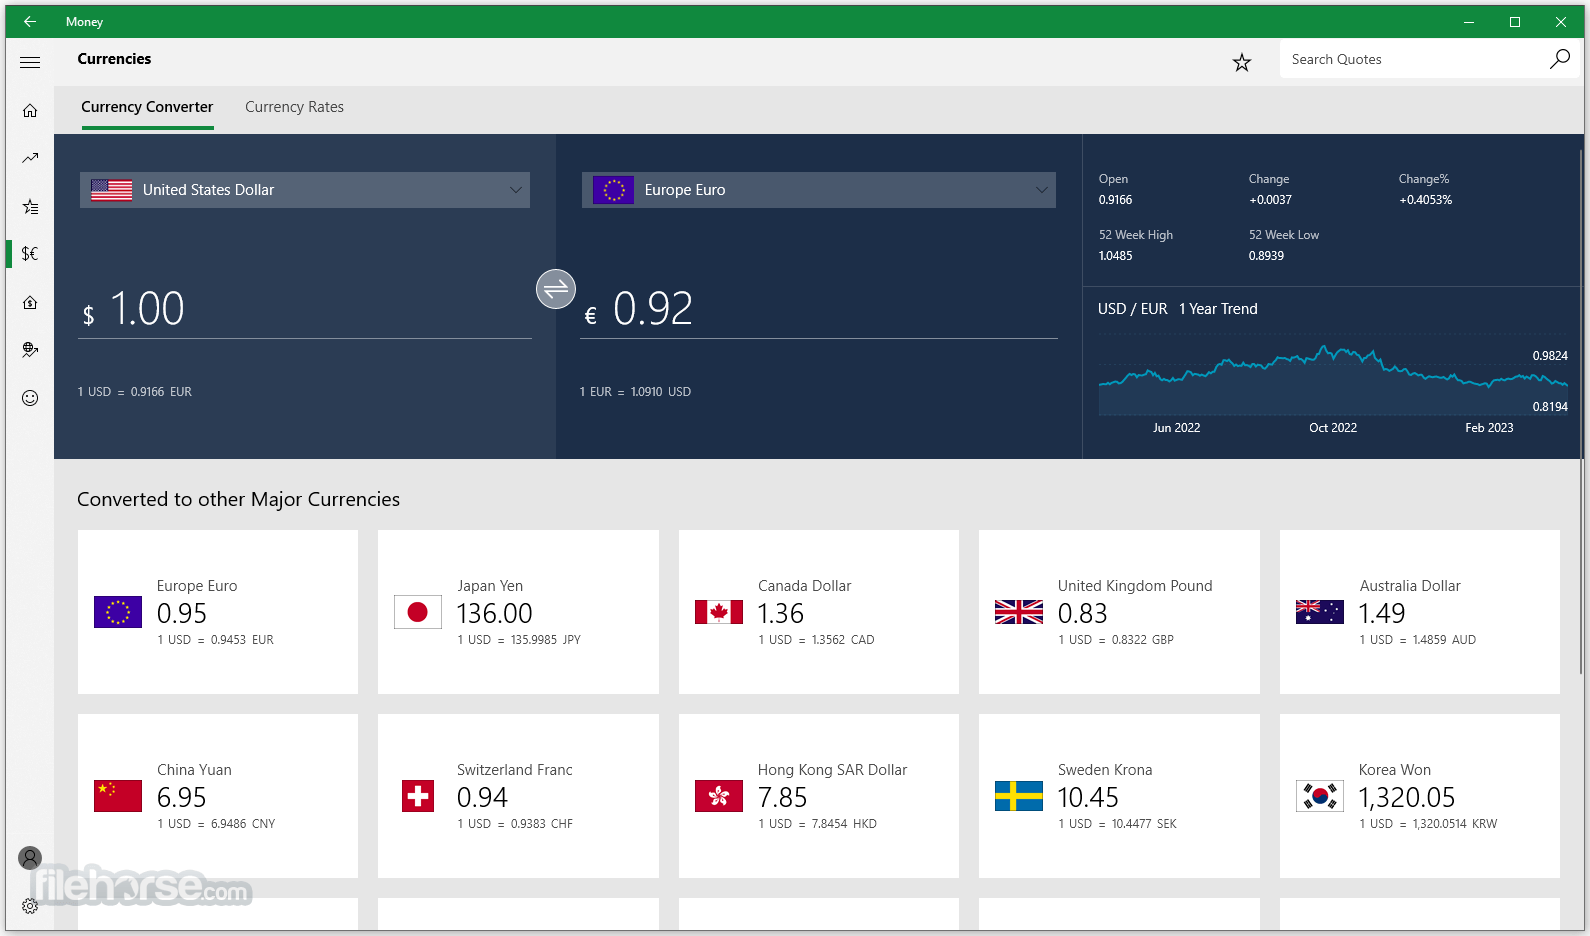This screenshot has width=1590, height=936.
Task: Click the Search Quotes input field
Action: click(x=1413, y=59)
